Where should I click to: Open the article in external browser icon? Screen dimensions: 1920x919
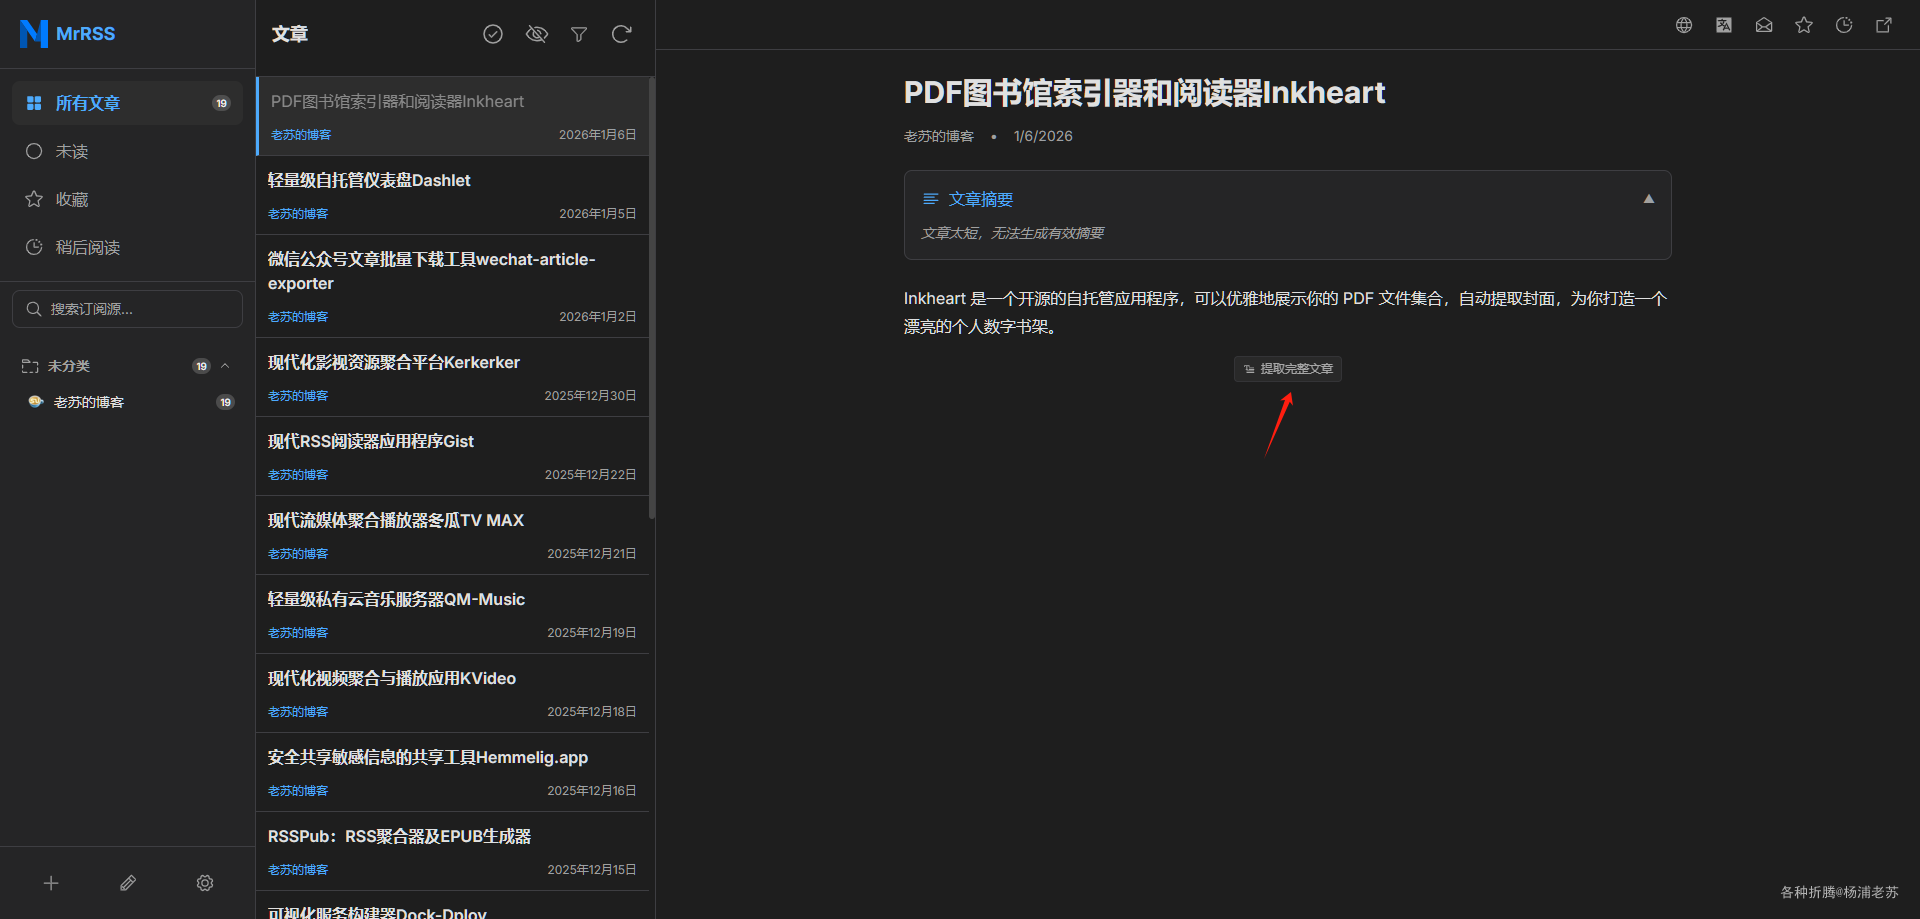click(x=1884, y=25)
